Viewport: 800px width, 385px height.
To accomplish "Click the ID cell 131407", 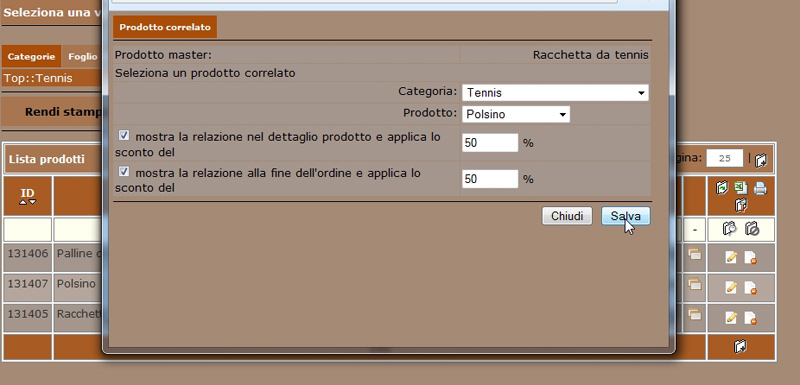I will pos(28,288).
